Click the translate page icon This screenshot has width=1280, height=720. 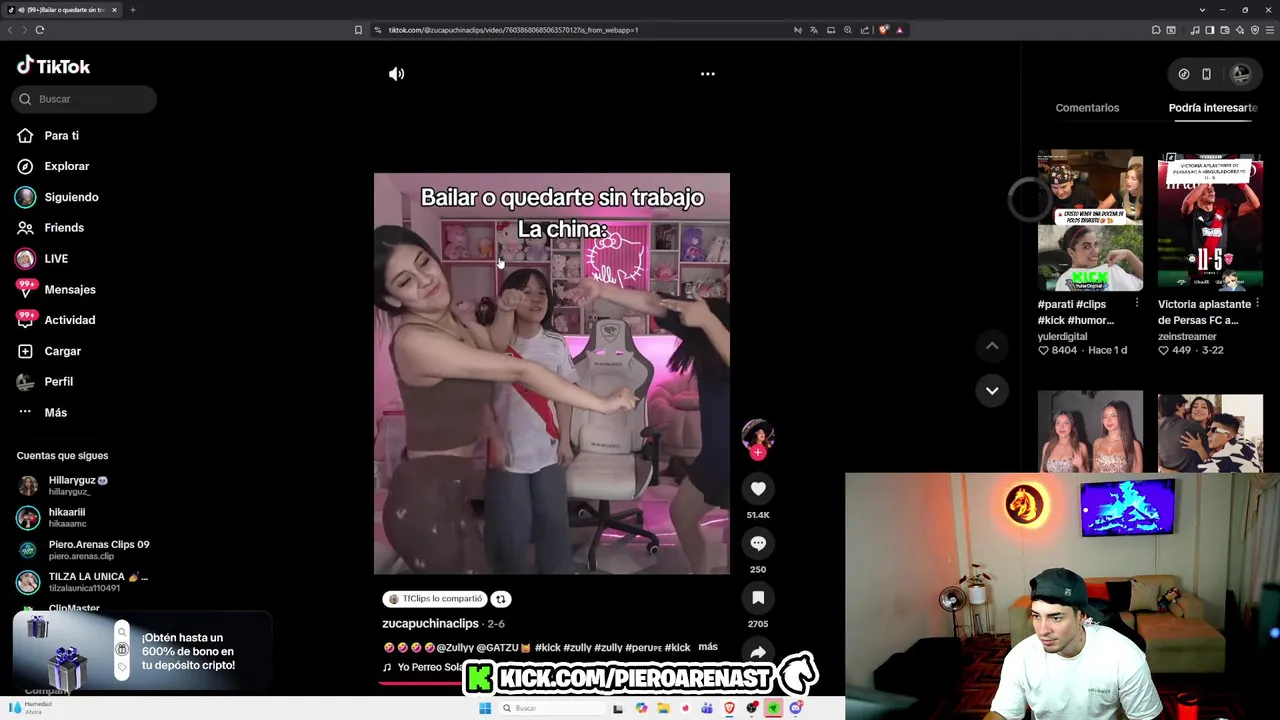click(814, 30)
